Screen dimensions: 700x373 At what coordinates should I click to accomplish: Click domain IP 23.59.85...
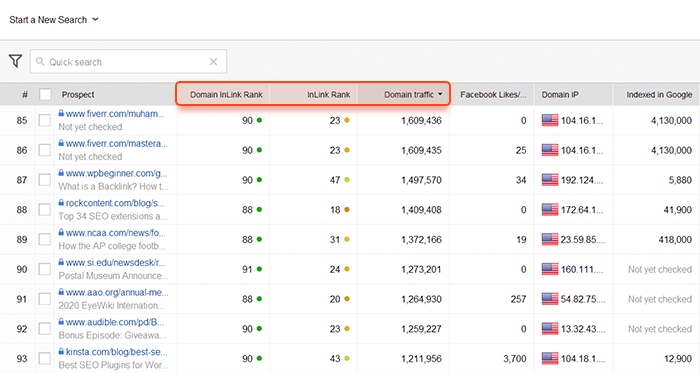[583, 240]
